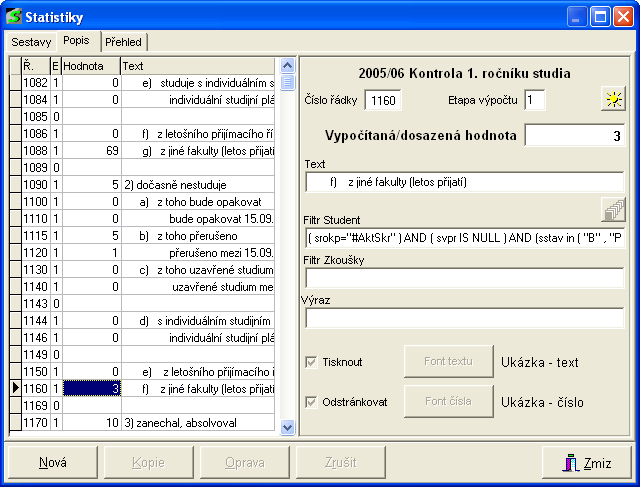Viewport: 640px width, 487px height.
Task: Click the Text field with 'z jiné fakulty'
Action: click(464, 182)
